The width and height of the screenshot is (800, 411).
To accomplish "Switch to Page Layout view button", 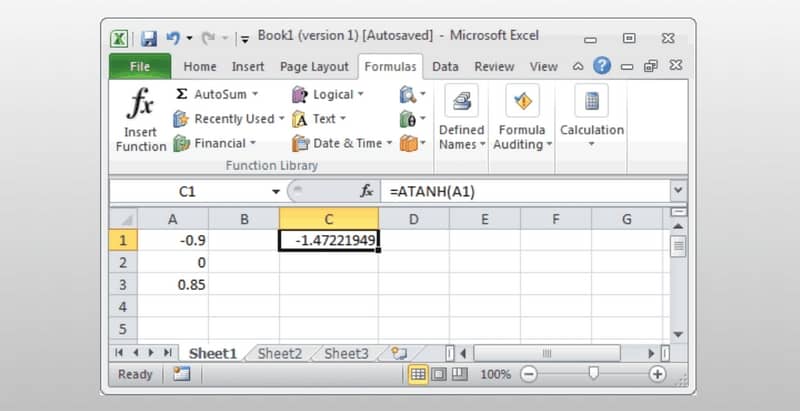I will 438,374.
